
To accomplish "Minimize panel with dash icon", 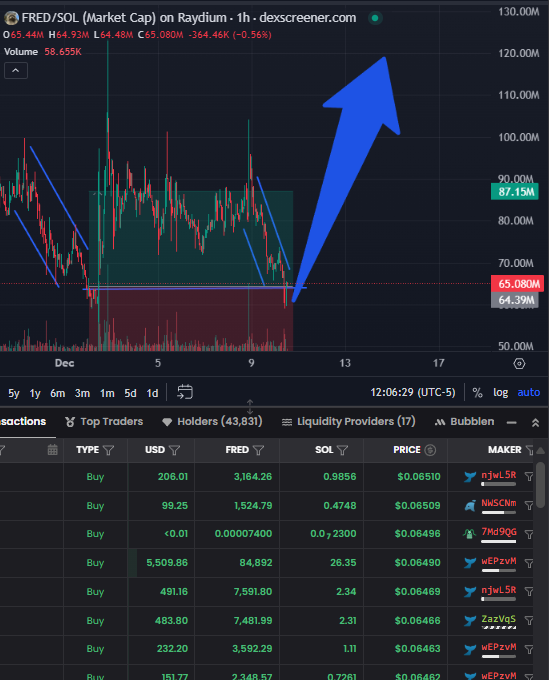I will [x=512, y=422].
